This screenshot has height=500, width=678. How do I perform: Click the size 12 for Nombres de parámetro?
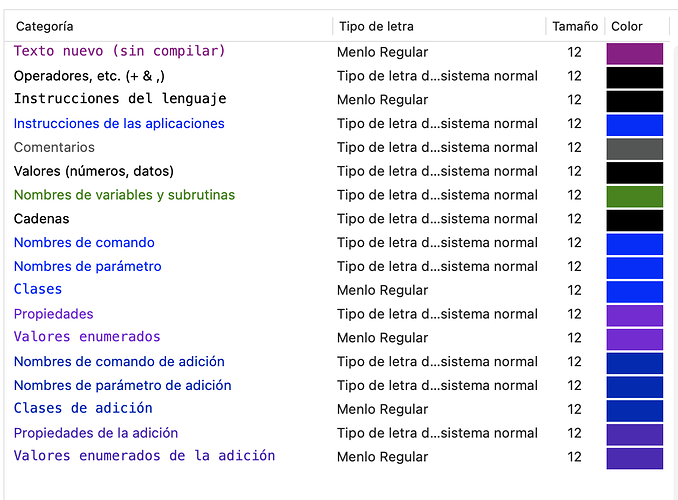coord(574,266)
